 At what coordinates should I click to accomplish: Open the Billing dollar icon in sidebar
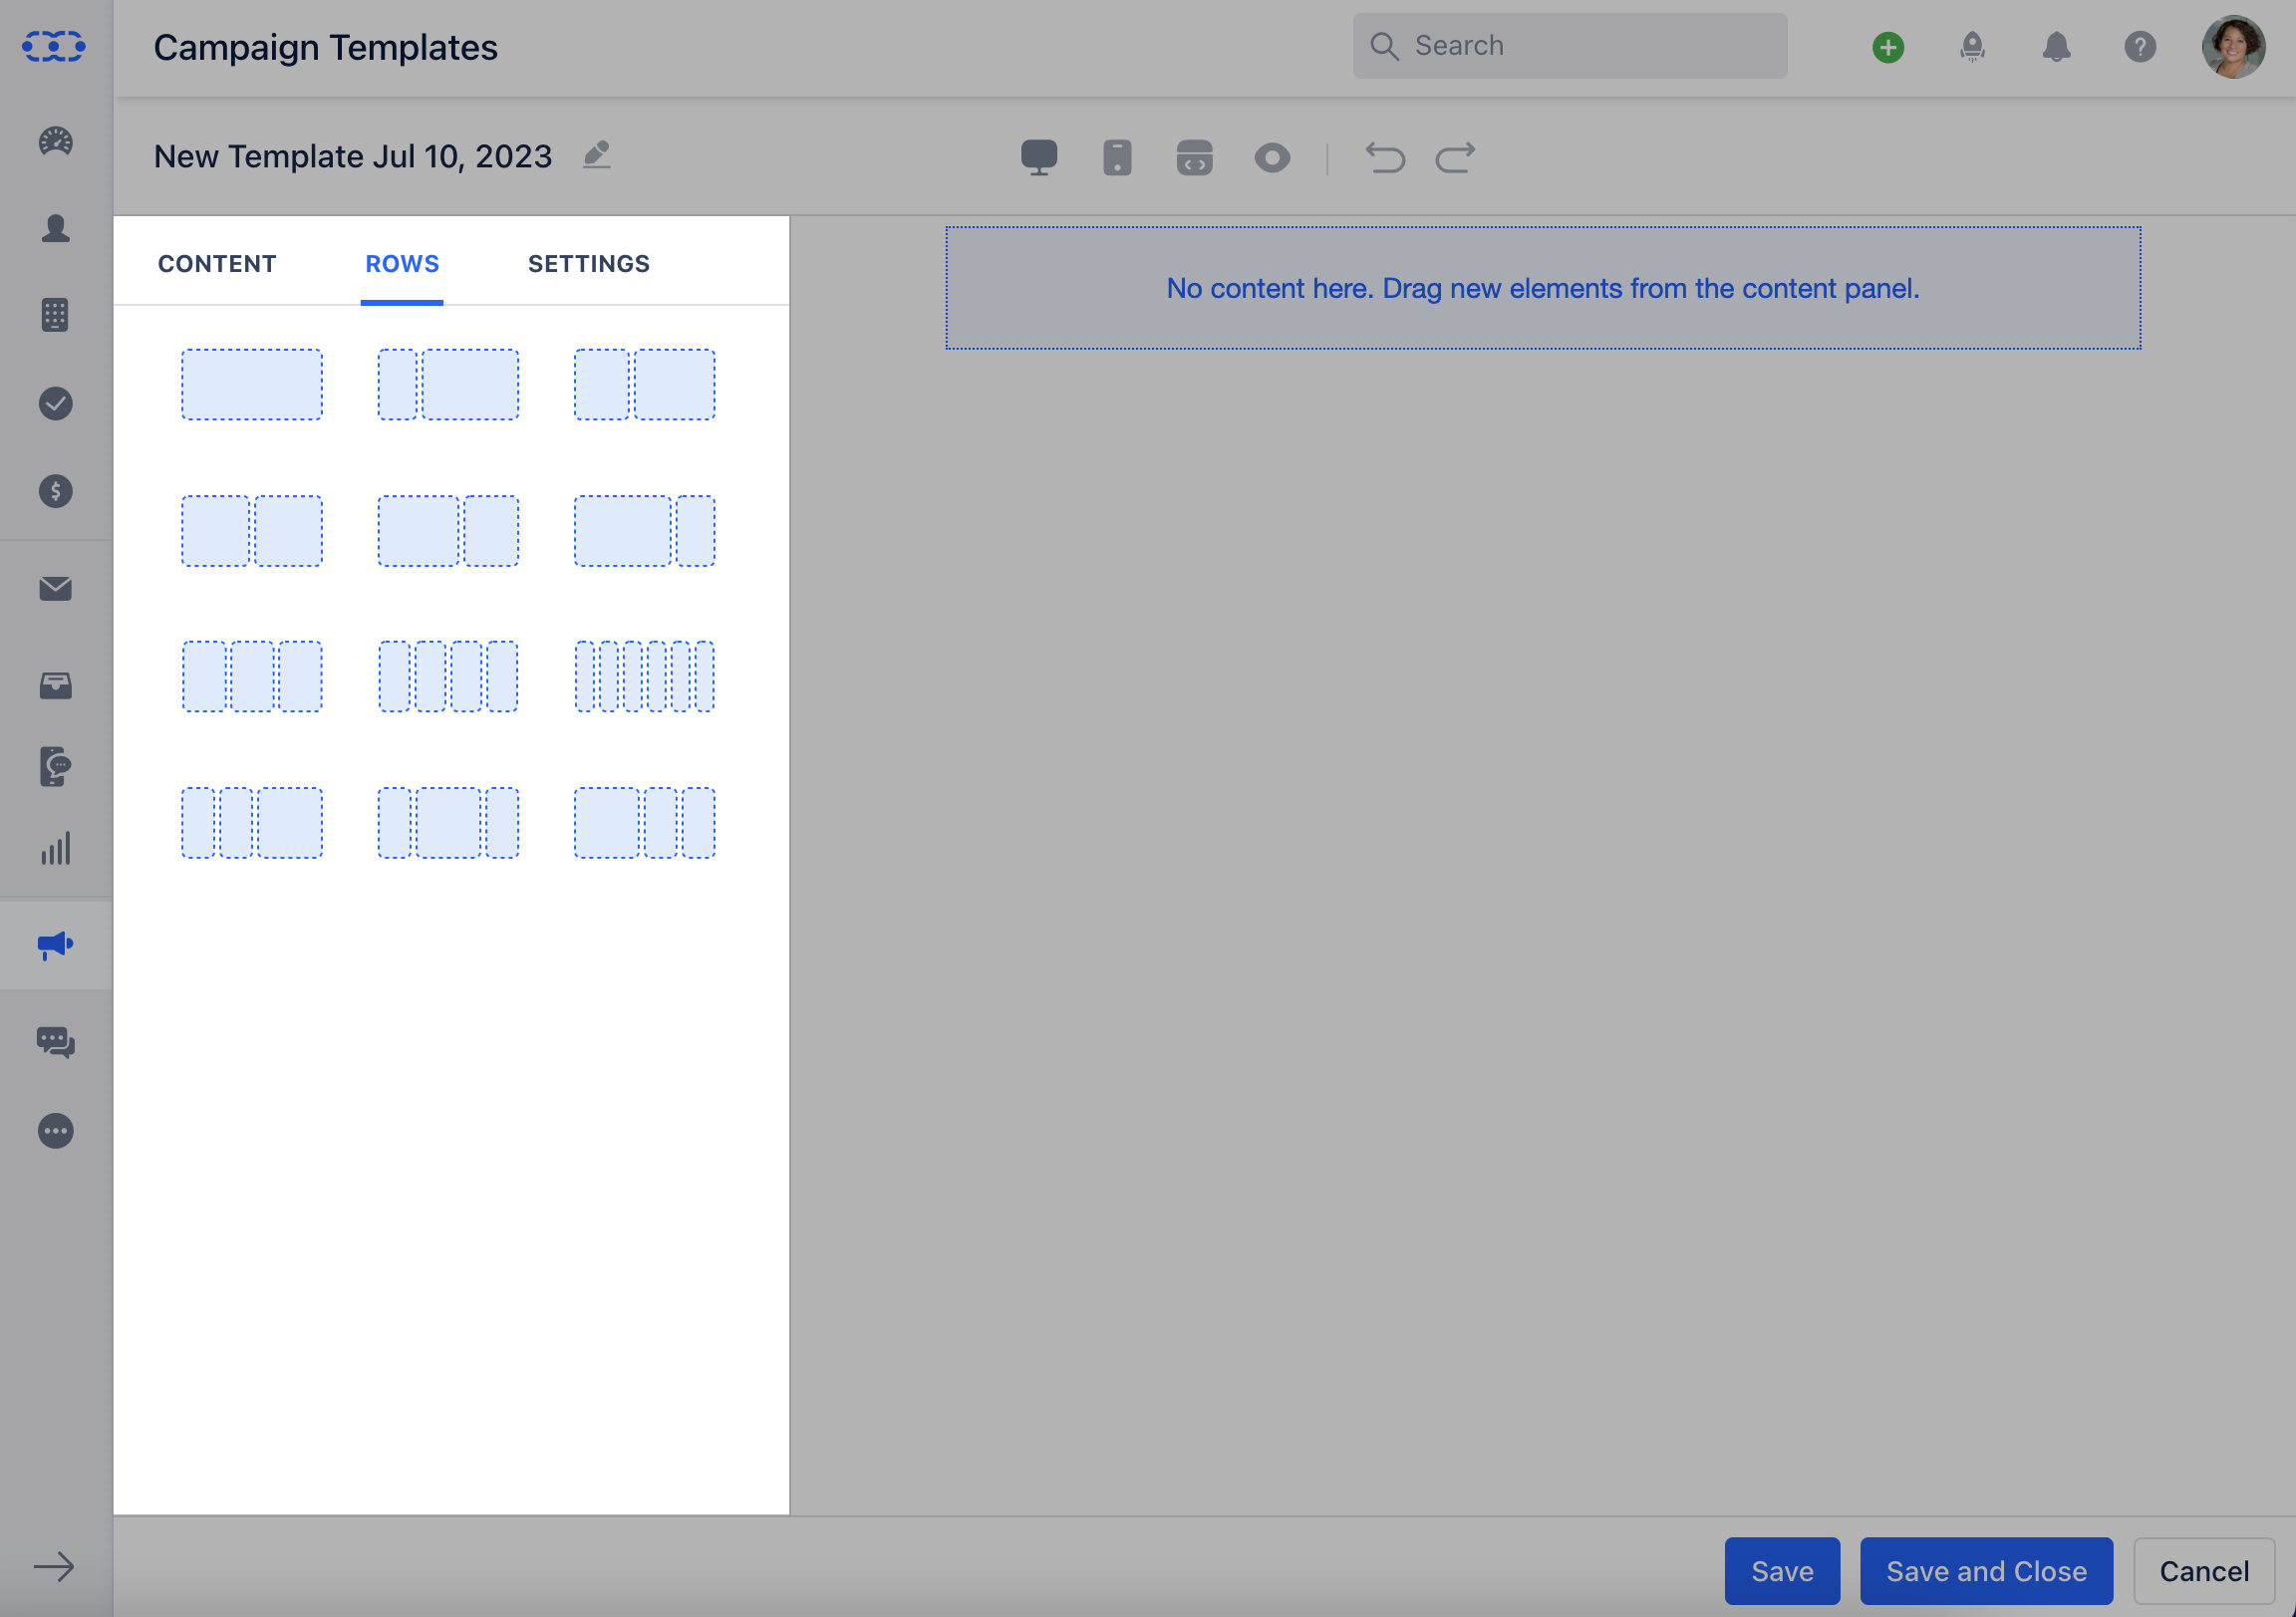(x=57, y=492)
